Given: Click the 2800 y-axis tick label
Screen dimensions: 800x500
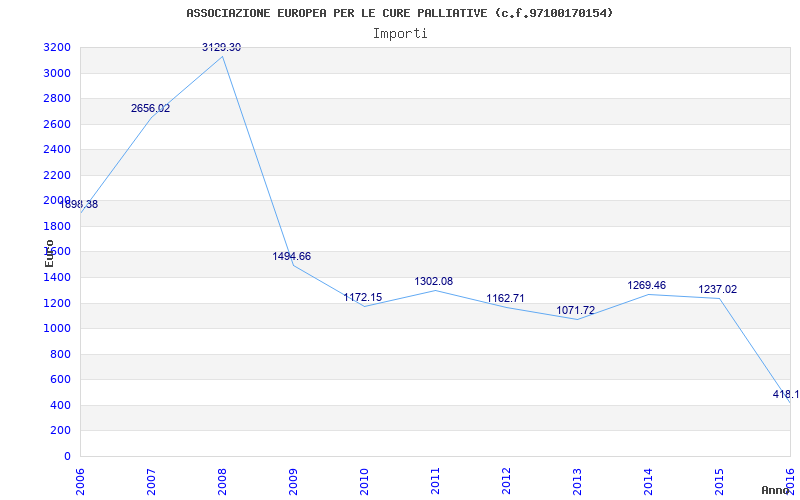Looking at the screenshot, I should [x=57, y=99].
